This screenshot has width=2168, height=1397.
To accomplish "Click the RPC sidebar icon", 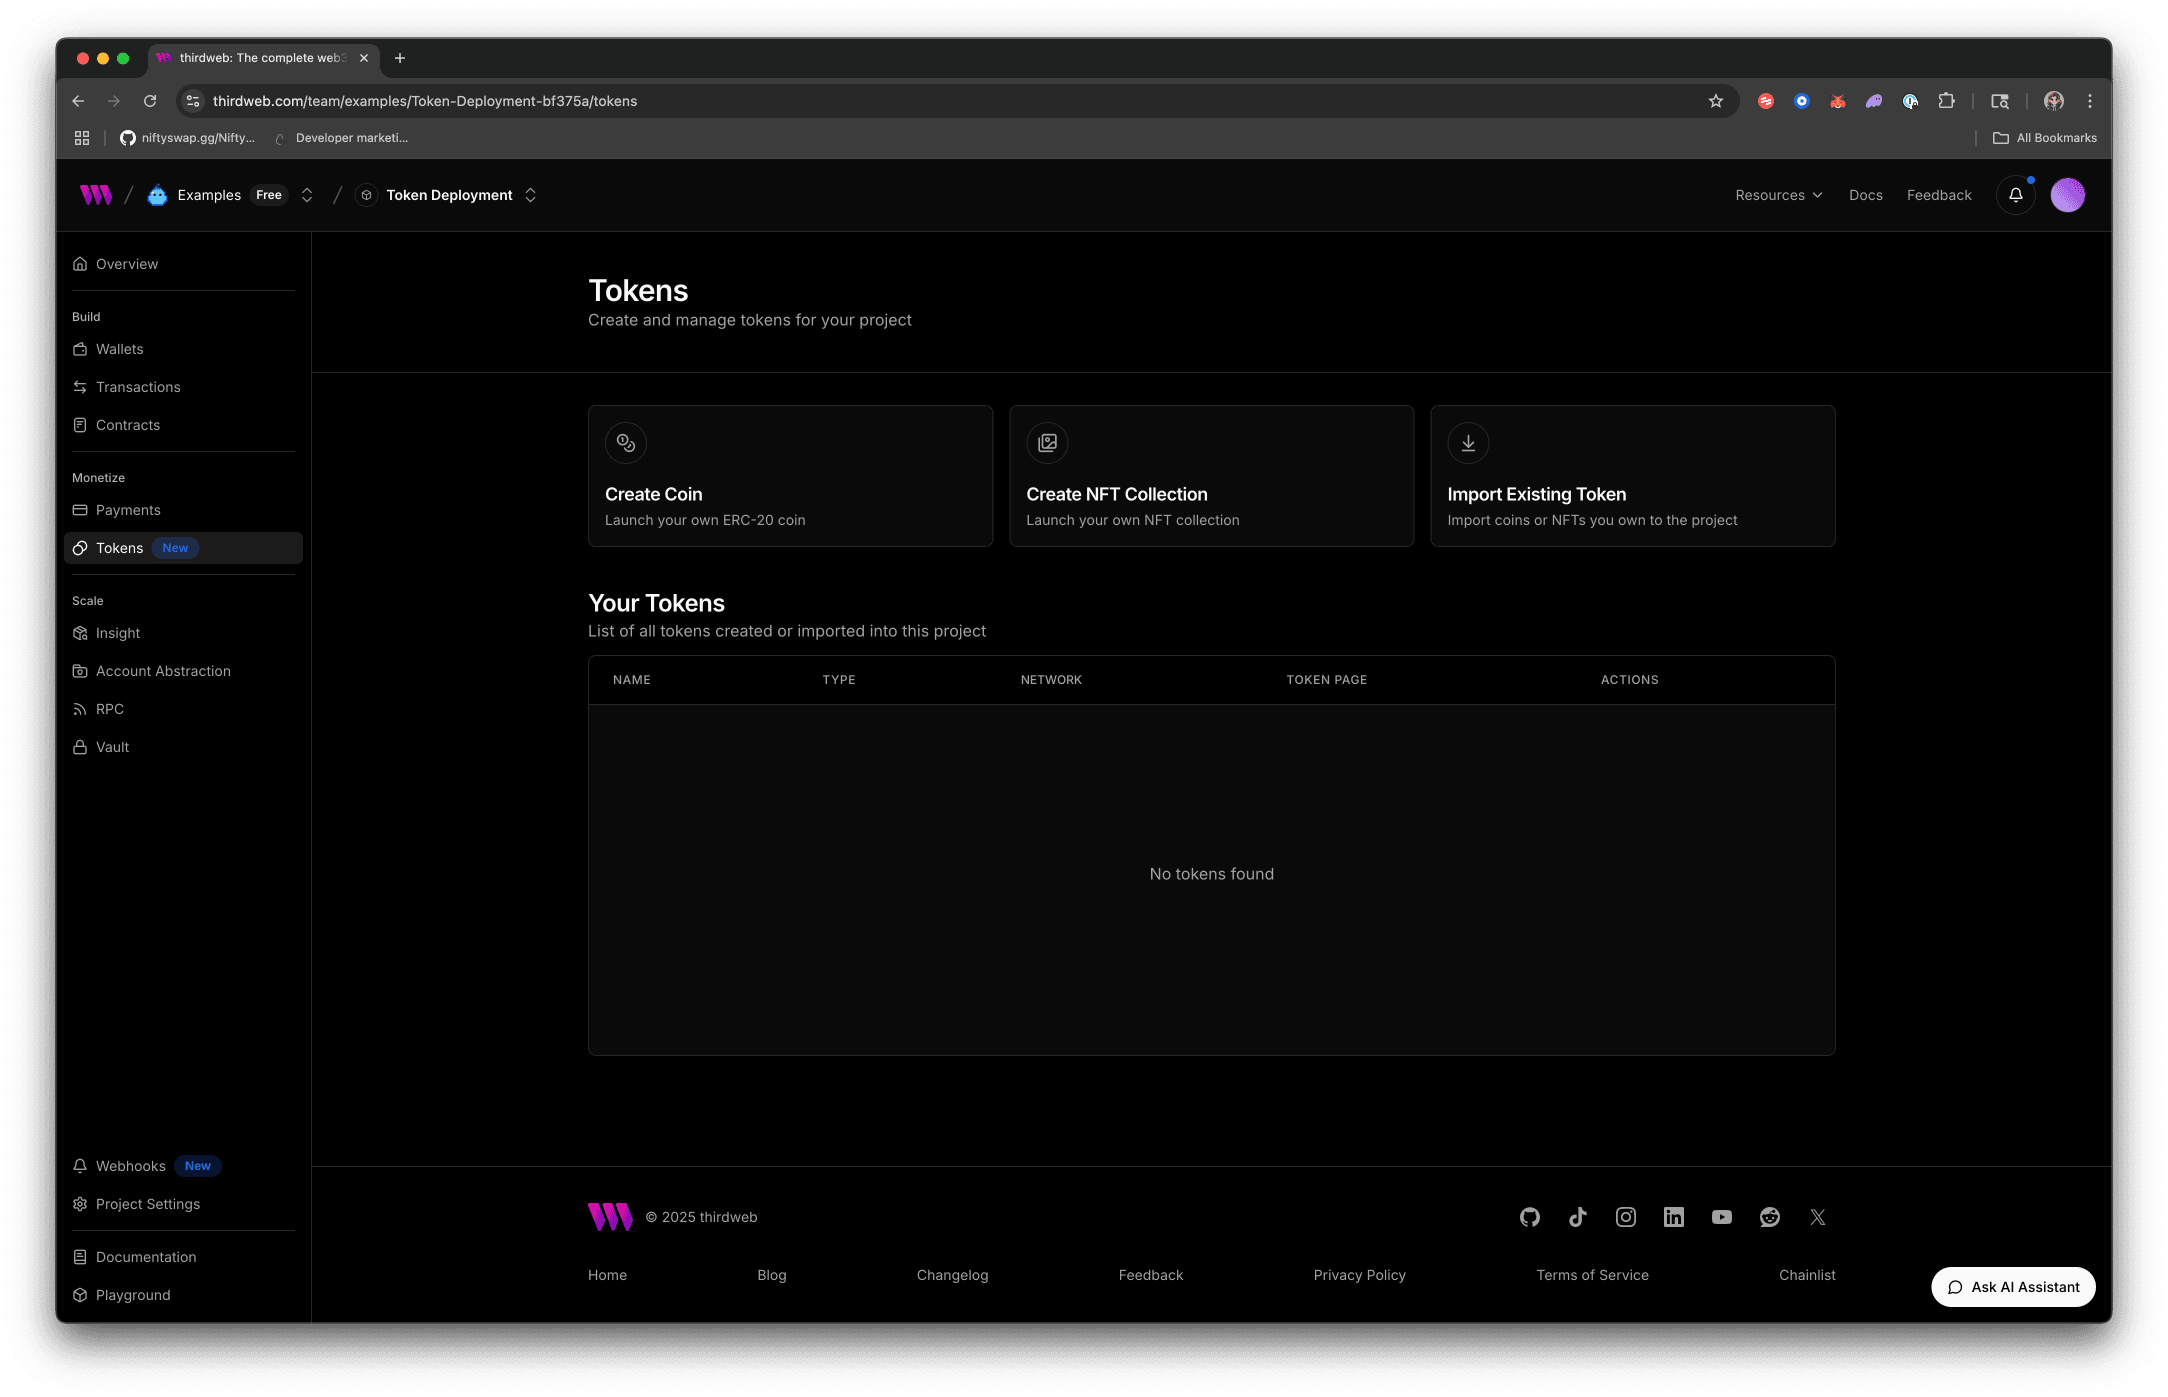I will tap(81, 709).
